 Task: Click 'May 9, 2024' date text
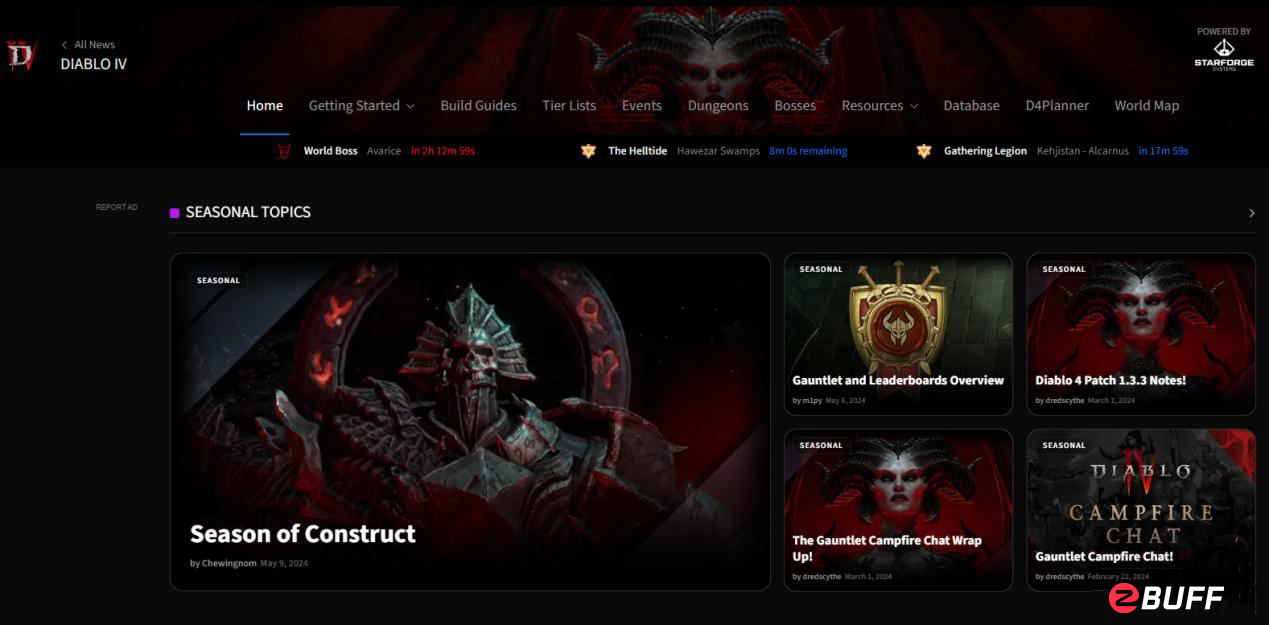point(284,564)
